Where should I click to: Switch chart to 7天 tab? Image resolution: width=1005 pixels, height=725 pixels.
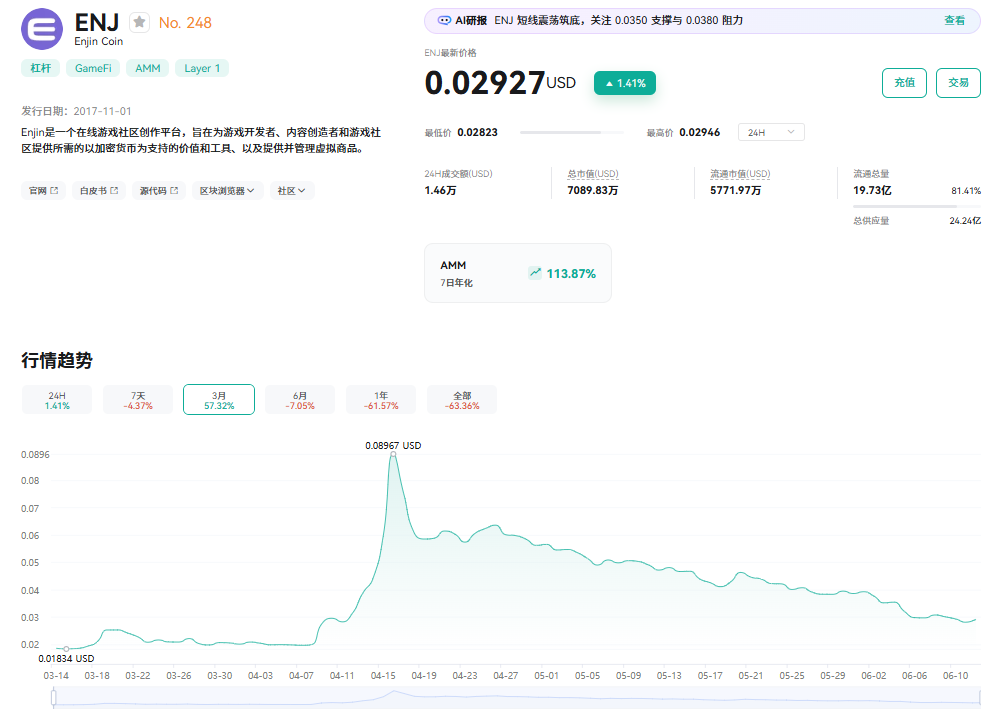138,400
